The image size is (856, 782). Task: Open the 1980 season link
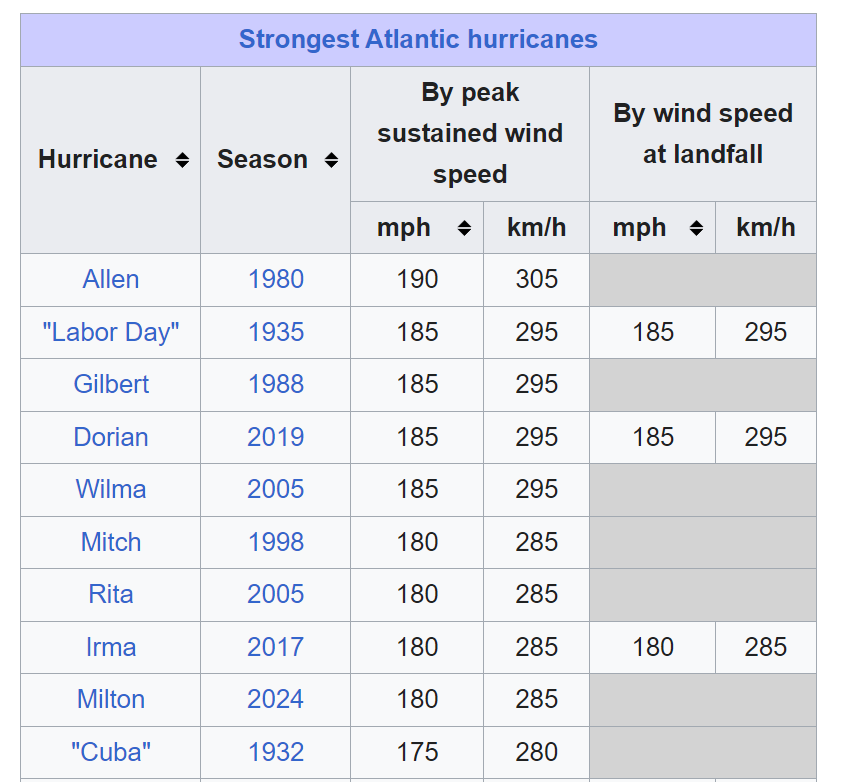click(276, 279)
